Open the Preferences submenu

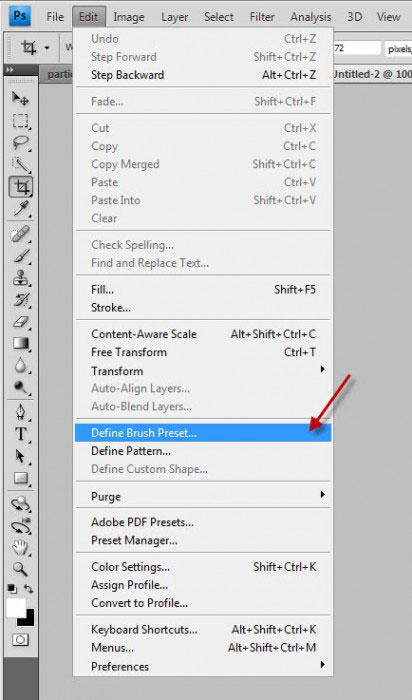(203, 667)
